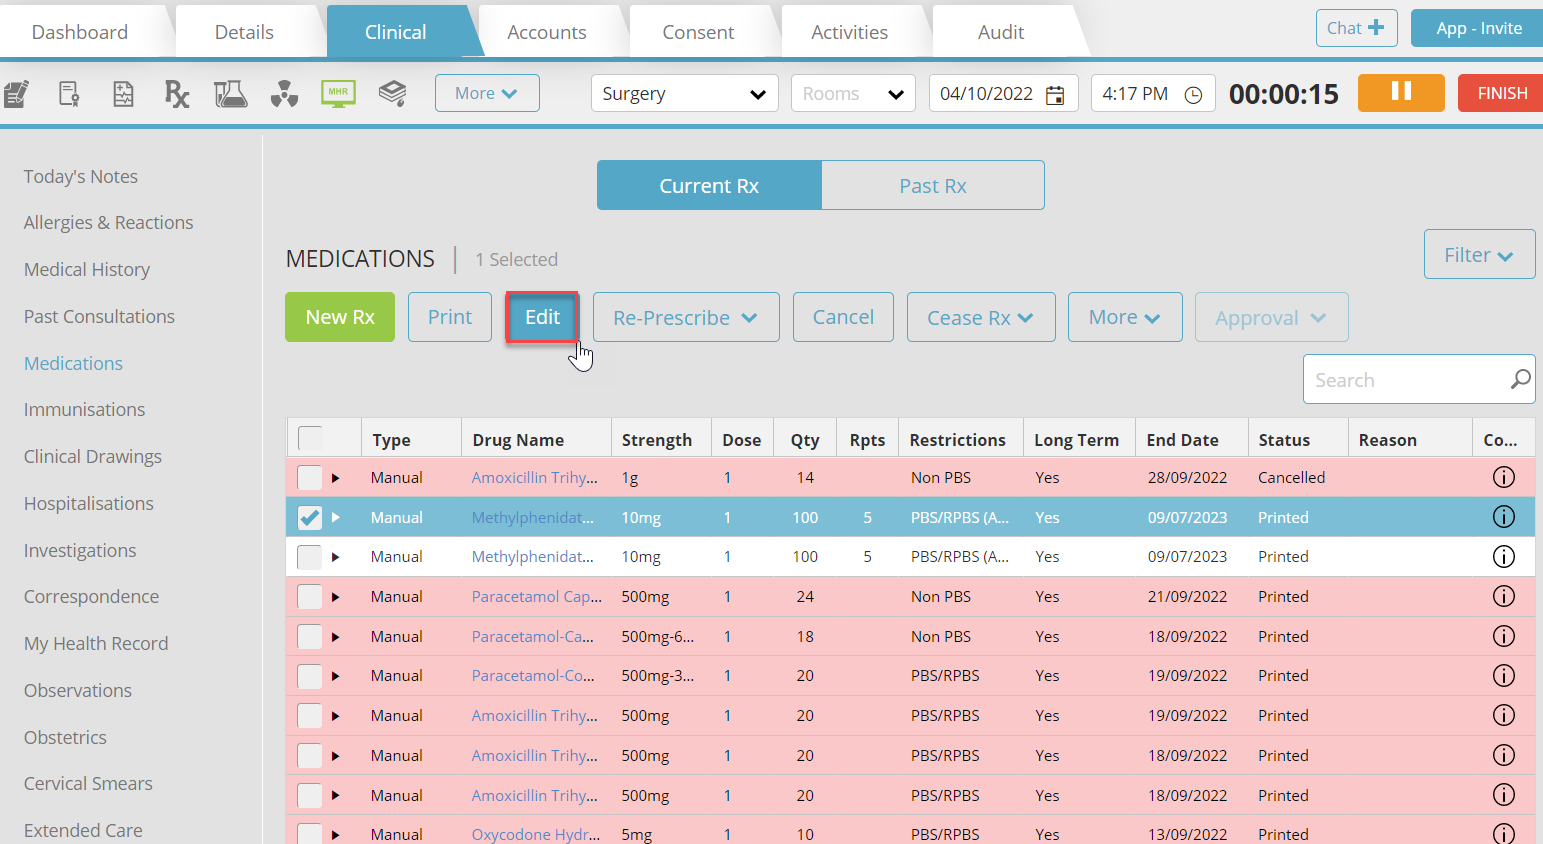Tick checkbox for Paracetamol 500mg-6 qty 18 row

coord(310,636)
